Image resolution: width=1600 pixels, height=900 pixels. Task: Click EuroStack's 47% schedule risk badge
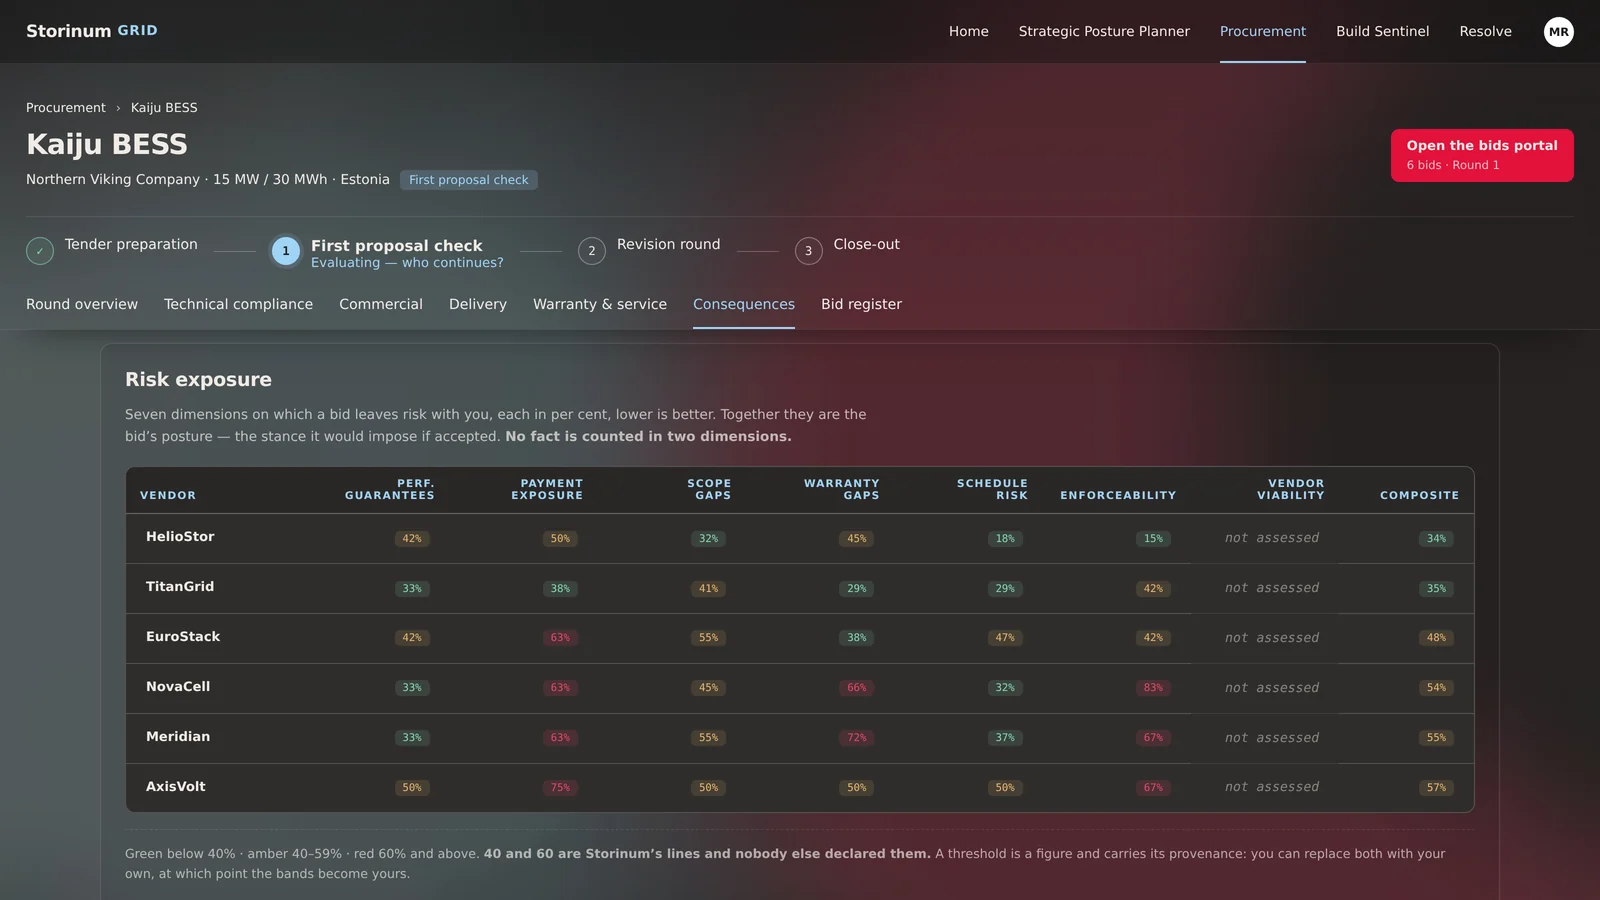[x=1005, y=638]
